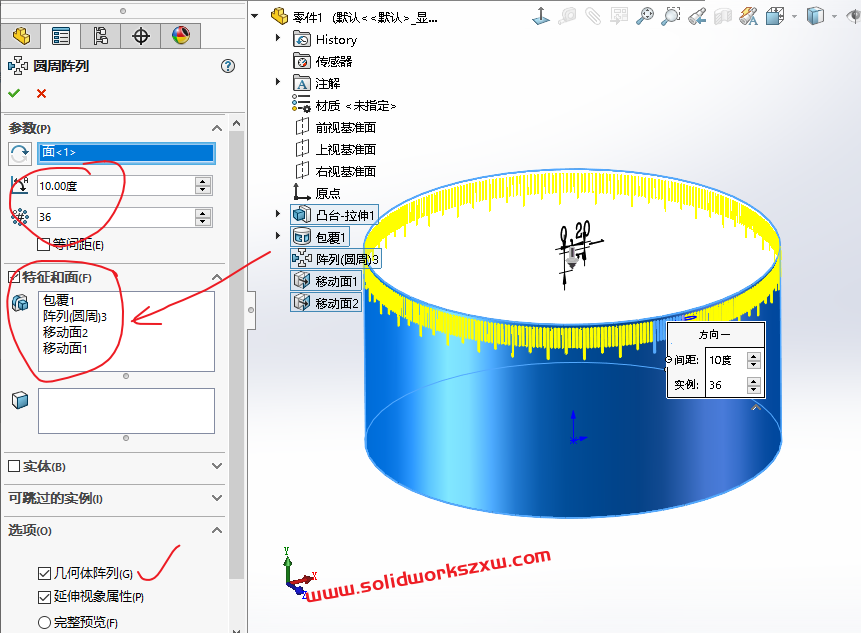Confirm circular pattern with green checkmark
The height and width of the screenshot is (633, 861).
(14, 93)
